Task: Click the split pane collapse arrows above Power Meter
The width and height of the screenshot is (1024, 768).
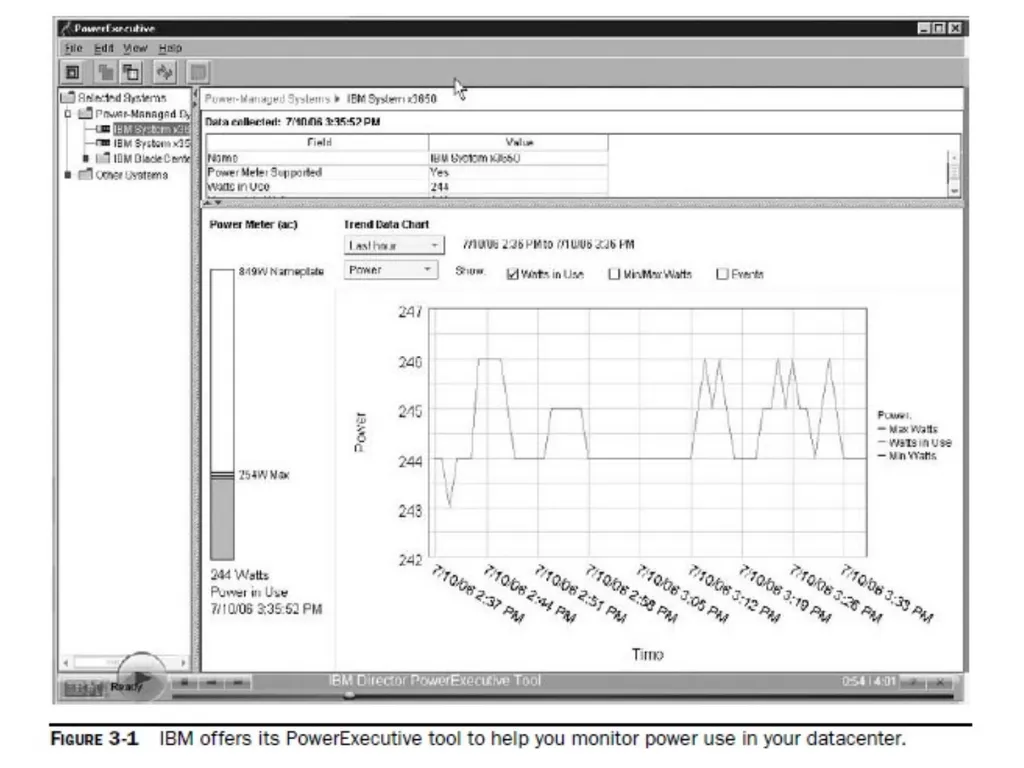Action: 214,203
